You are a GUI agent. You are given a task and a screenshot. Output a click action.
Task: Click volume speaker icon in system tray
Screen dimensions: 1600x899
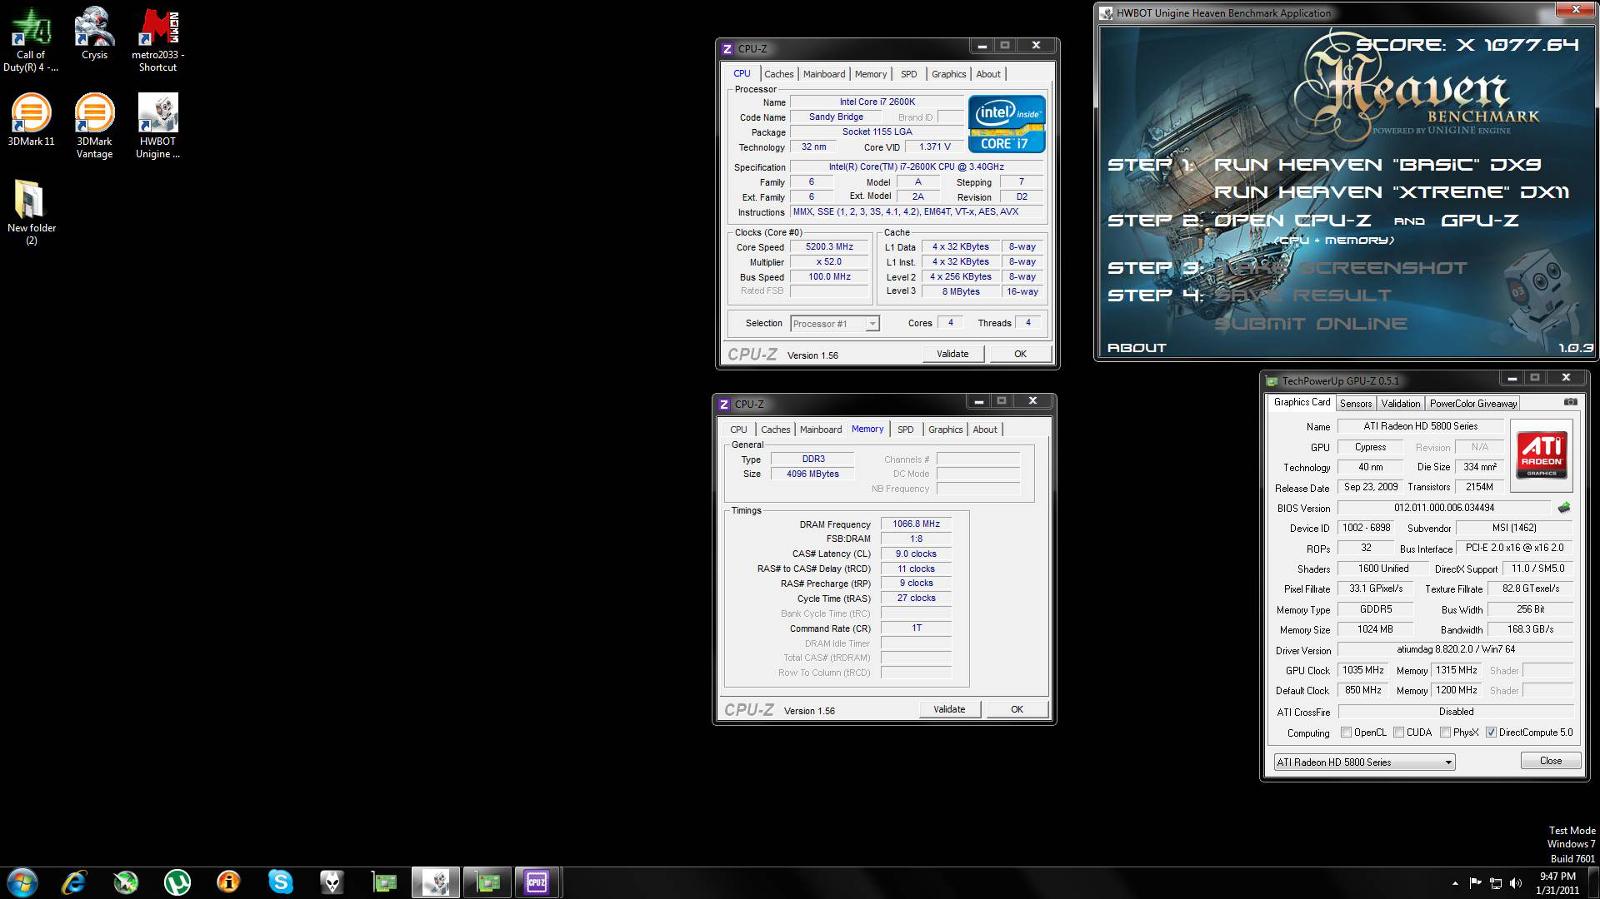[x=1516, y=883]
